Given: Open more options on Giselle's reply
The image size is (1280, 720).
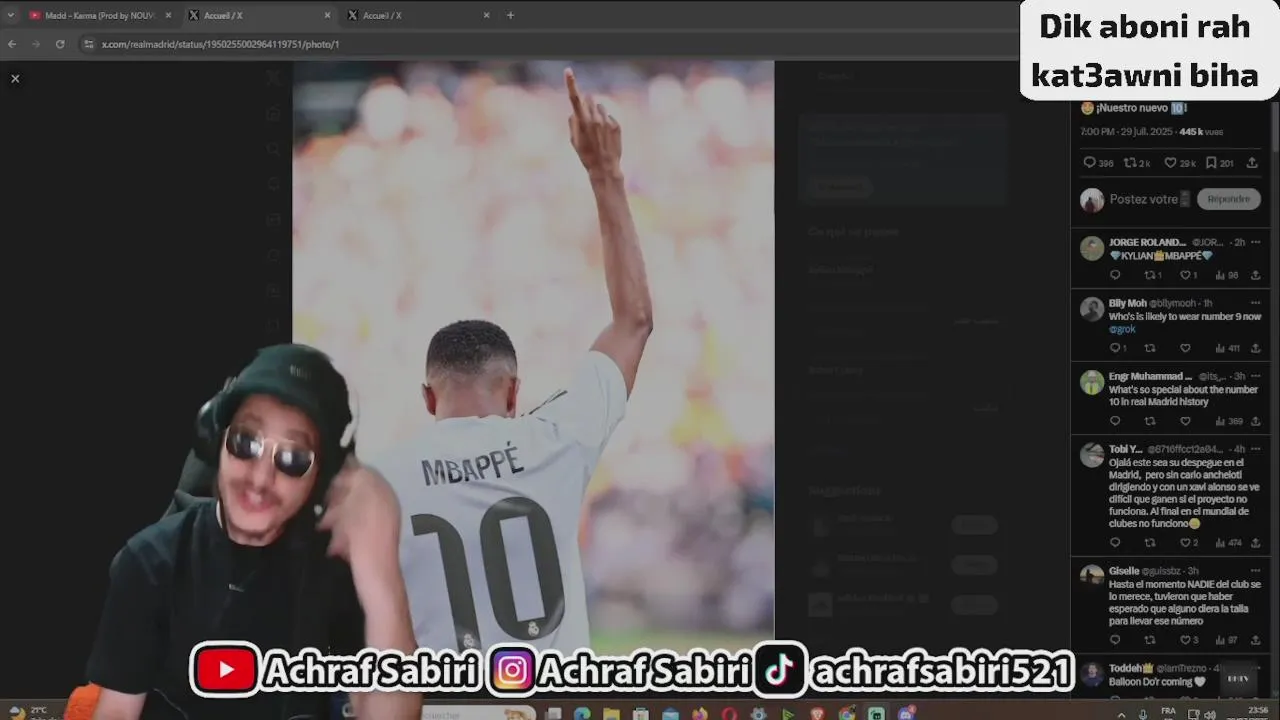Looking at the screenshot, I should [1255, 571].
